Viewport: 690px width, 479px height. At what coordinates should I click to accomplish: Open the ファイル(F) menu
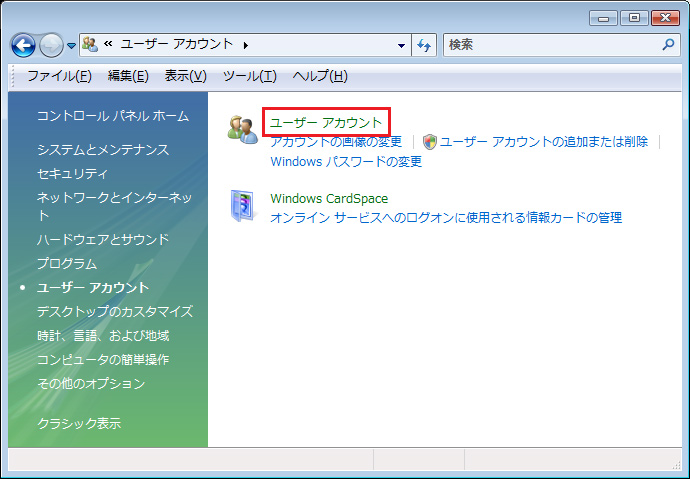tap(59, 76)
